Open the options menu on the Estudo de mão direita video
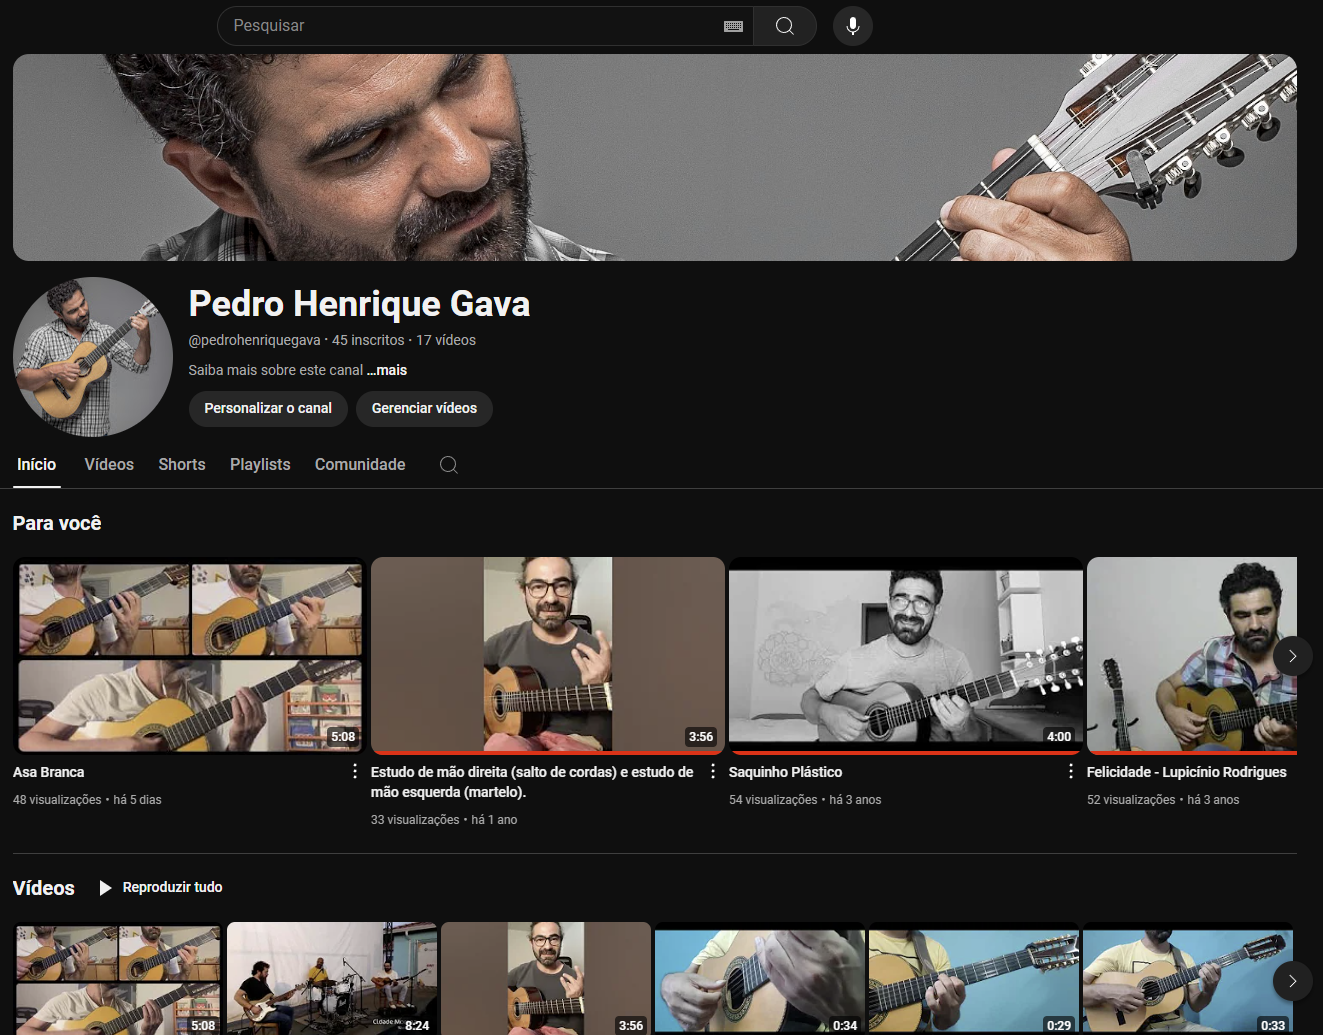 711,771
